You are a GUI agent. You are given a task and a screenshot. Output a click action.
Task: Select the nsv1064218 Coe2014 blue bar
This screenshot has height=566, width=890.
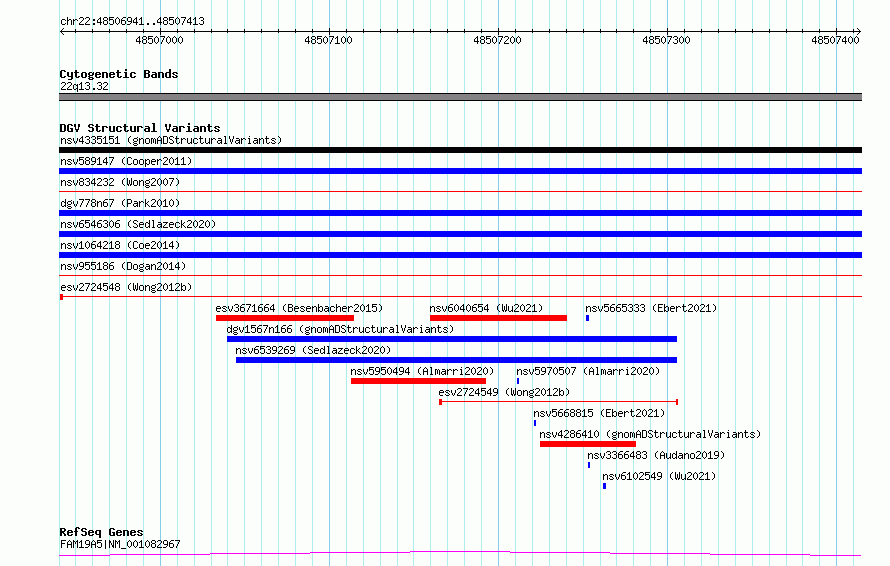pos(460,255)
